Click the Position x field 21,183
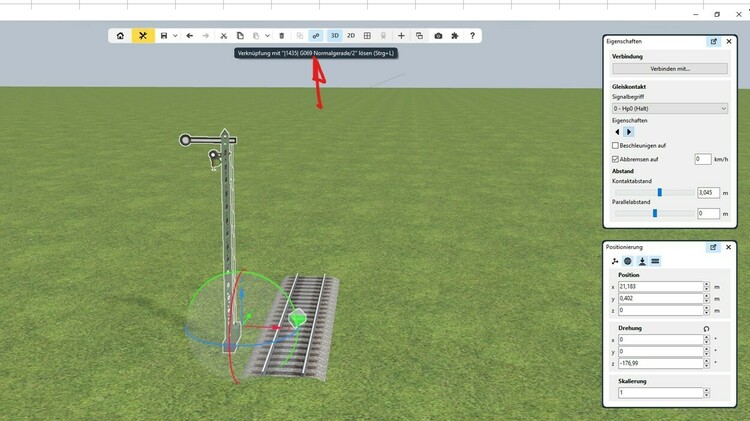Viewport: 750px width, 421px height. click(x=660, y=287)
